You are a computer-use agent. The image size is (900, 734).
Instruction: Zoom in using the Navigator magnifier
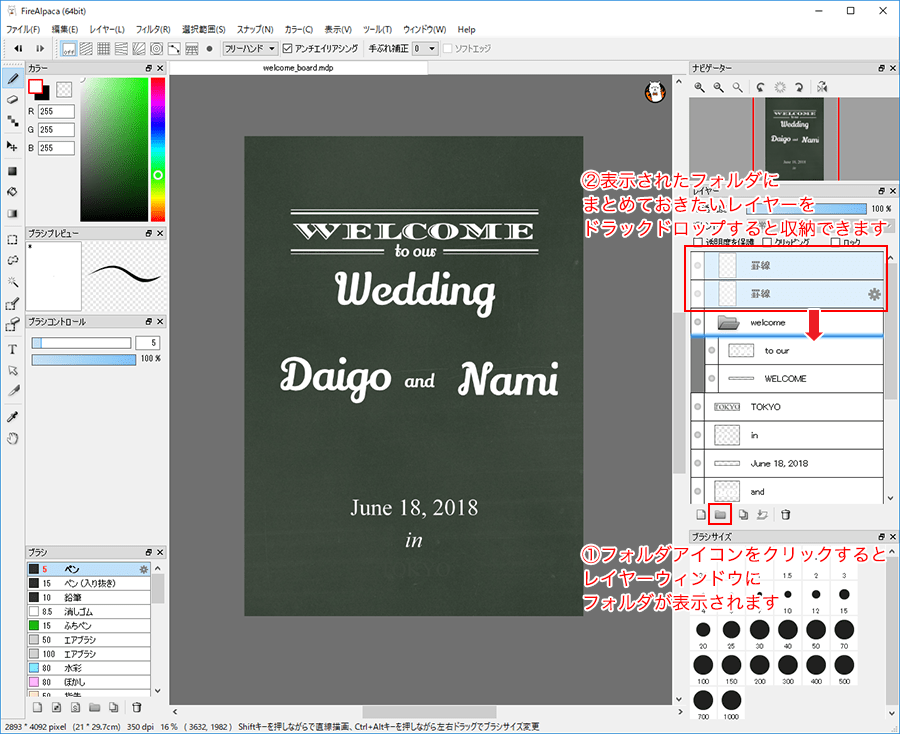[x=700, y=88]
